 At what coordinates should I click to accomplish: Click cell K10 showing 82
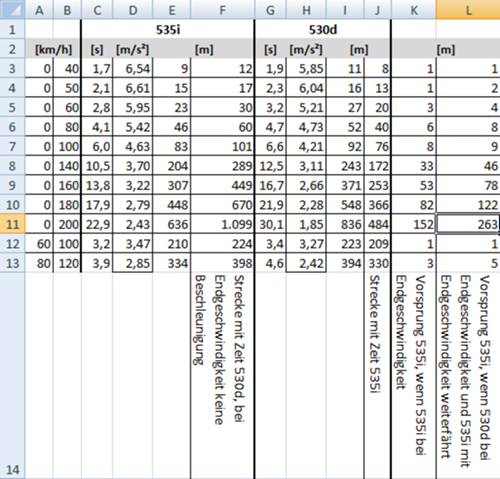[x=414, y=205]
